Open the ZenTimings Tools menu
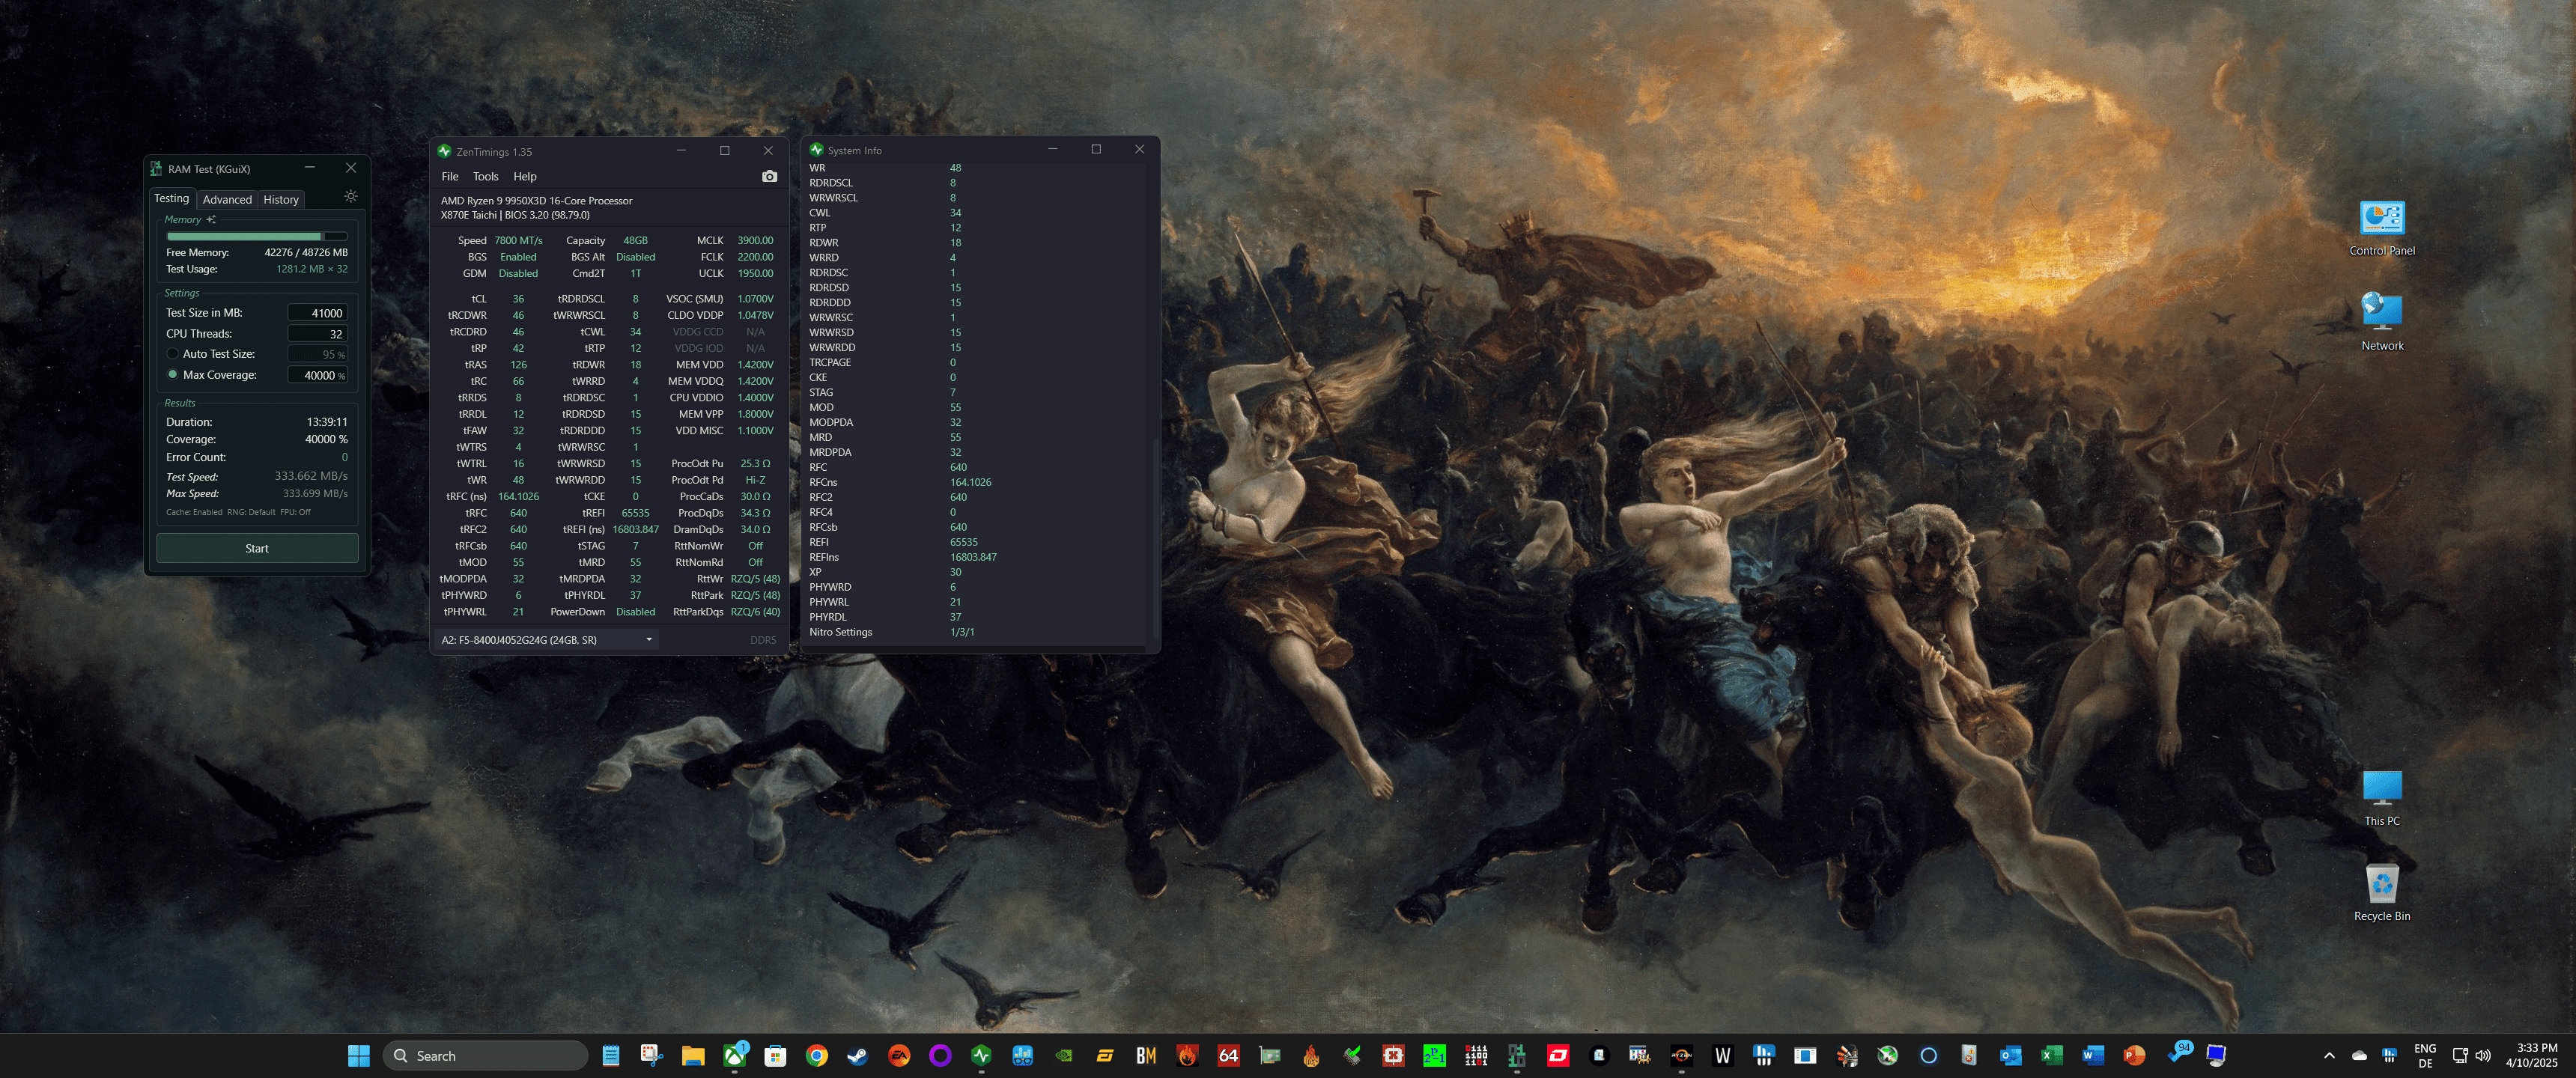 tap(485, 177)
